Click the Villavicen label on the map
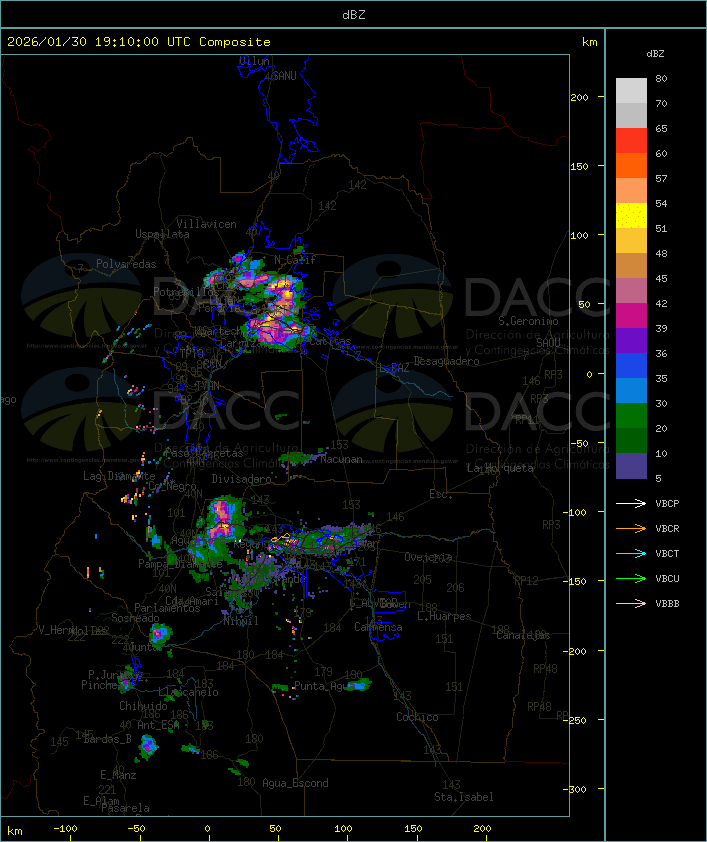 point(206,224)
